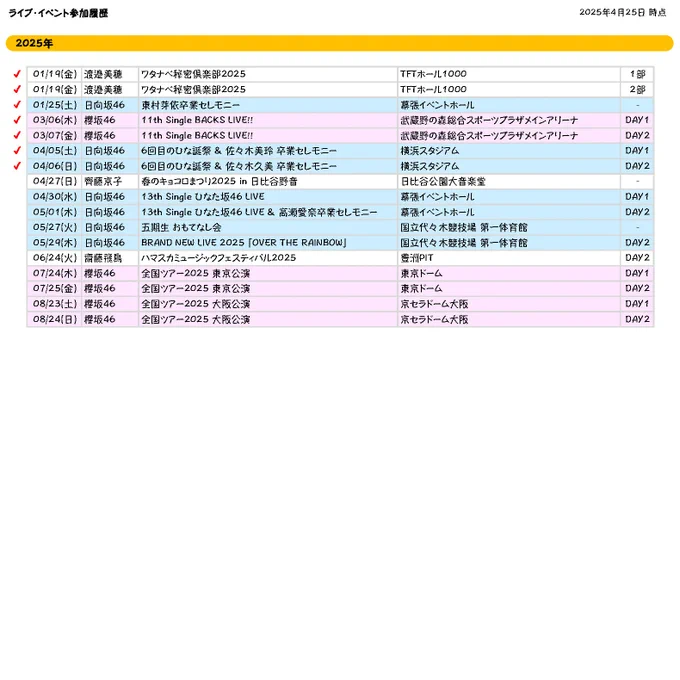
Task: Select the 2部 session cell
Action: pos(637,89)
